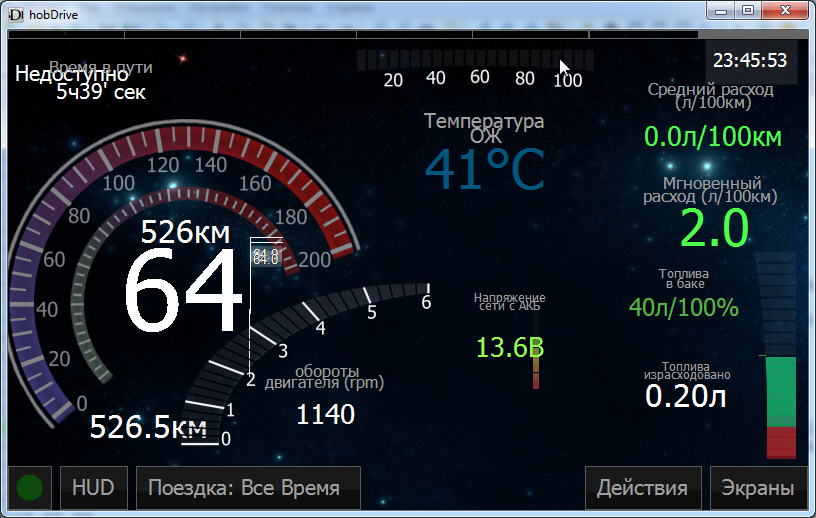Click the 'Средний расход (л/100км)' label
816x518 pixels.
[x=711, y=96]
